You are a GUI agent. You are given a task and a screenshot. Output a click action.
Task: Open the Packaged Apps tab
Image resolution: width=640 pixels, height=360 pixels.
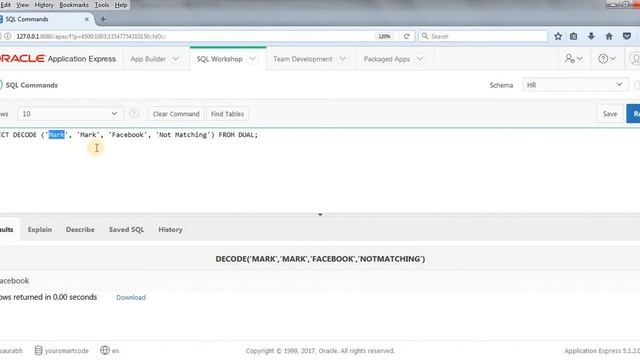[x=387, y=59]
